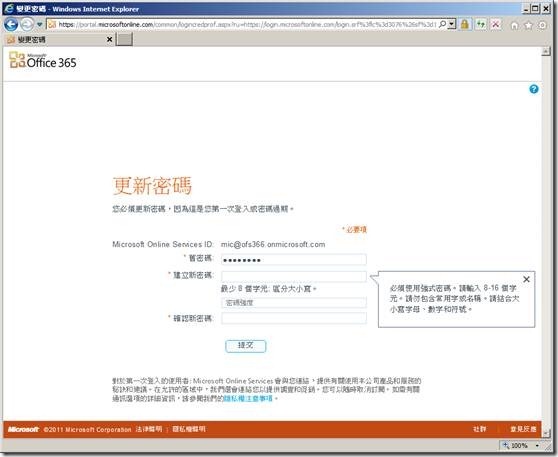Open the recent pages dropdown beside Forward
Screen dimensions: 558x457
click(x=40, y=25)
